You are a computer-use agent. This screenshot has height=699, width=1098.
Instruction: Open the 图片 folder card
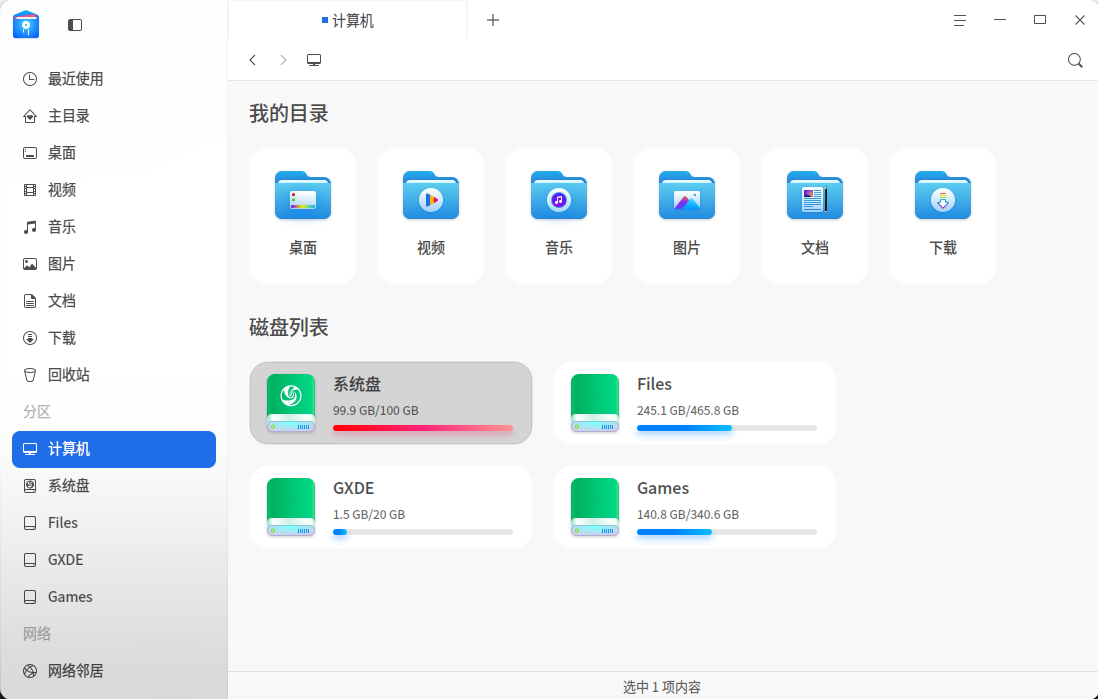[x=687, y=216]
